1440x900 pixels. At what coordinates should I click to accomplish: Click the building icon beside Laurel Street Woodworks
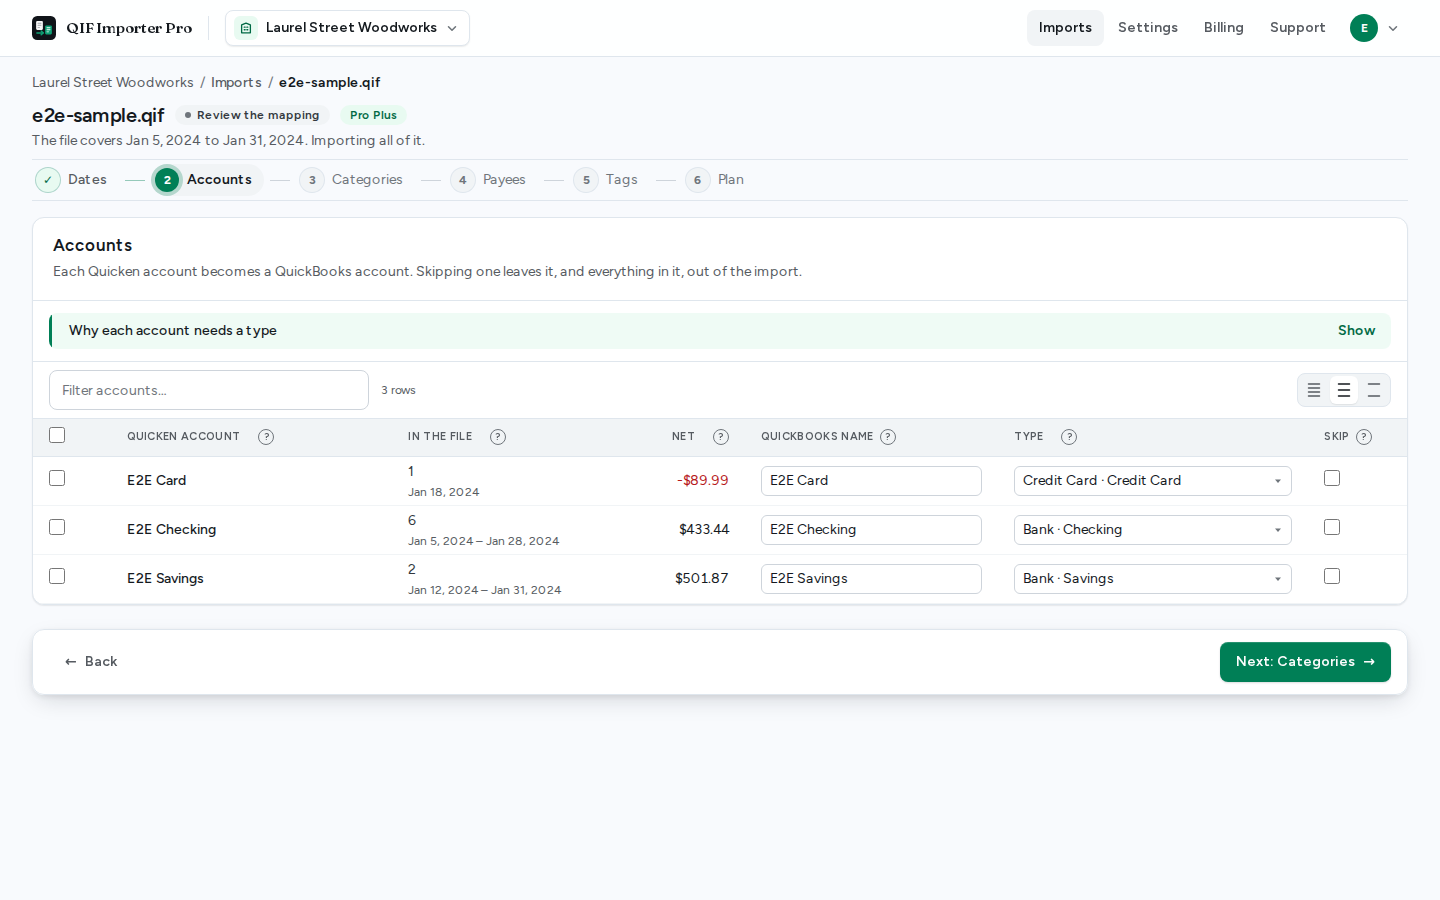coord(246,28)
